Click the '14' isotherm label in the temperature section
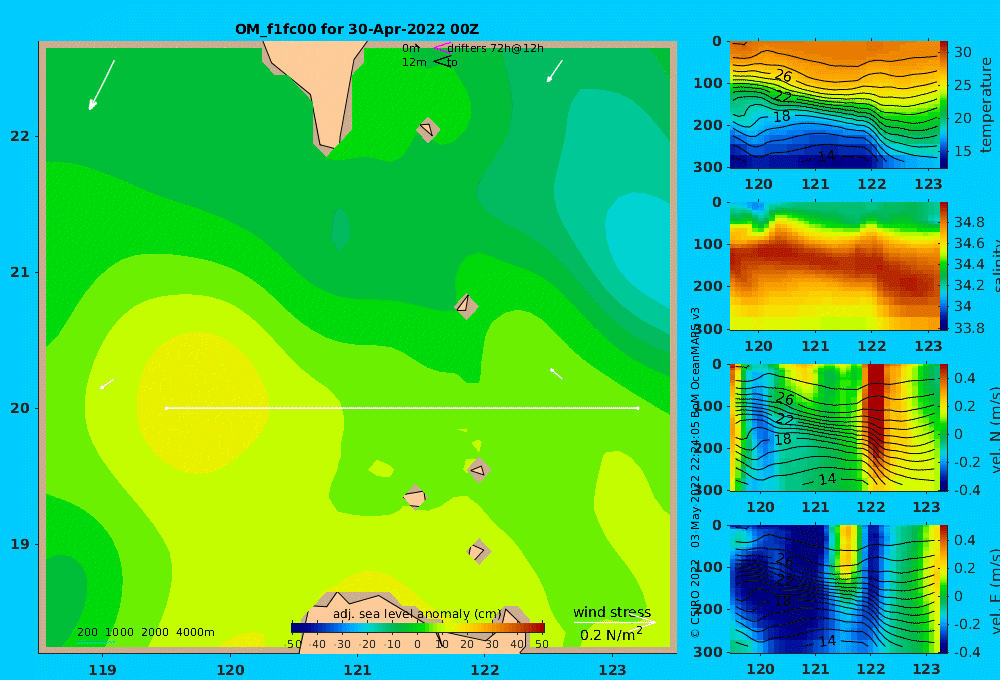Viewport: 1000px width, 680px height. point(826,155)
